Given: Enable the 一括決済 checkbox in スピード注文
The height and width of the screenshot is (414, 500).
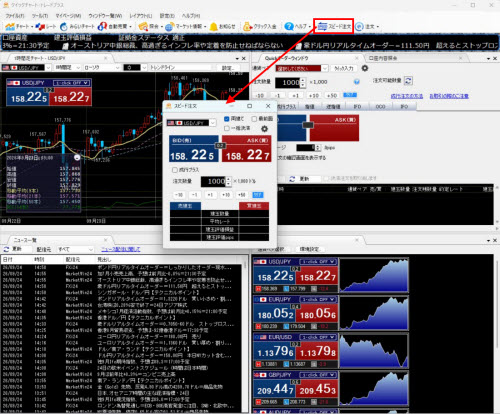Looking at the screenshot, I should [227, 128].
